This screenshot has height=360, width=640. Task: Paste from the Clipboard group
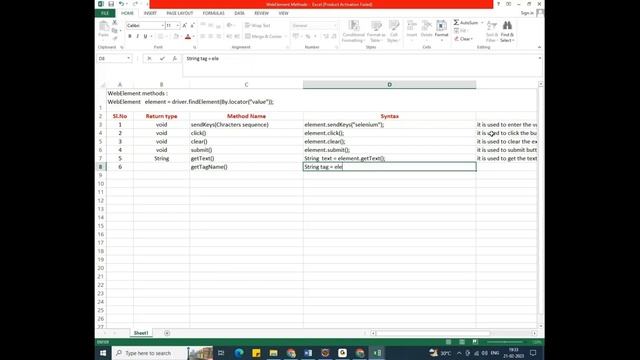click(x=104, y=29)
